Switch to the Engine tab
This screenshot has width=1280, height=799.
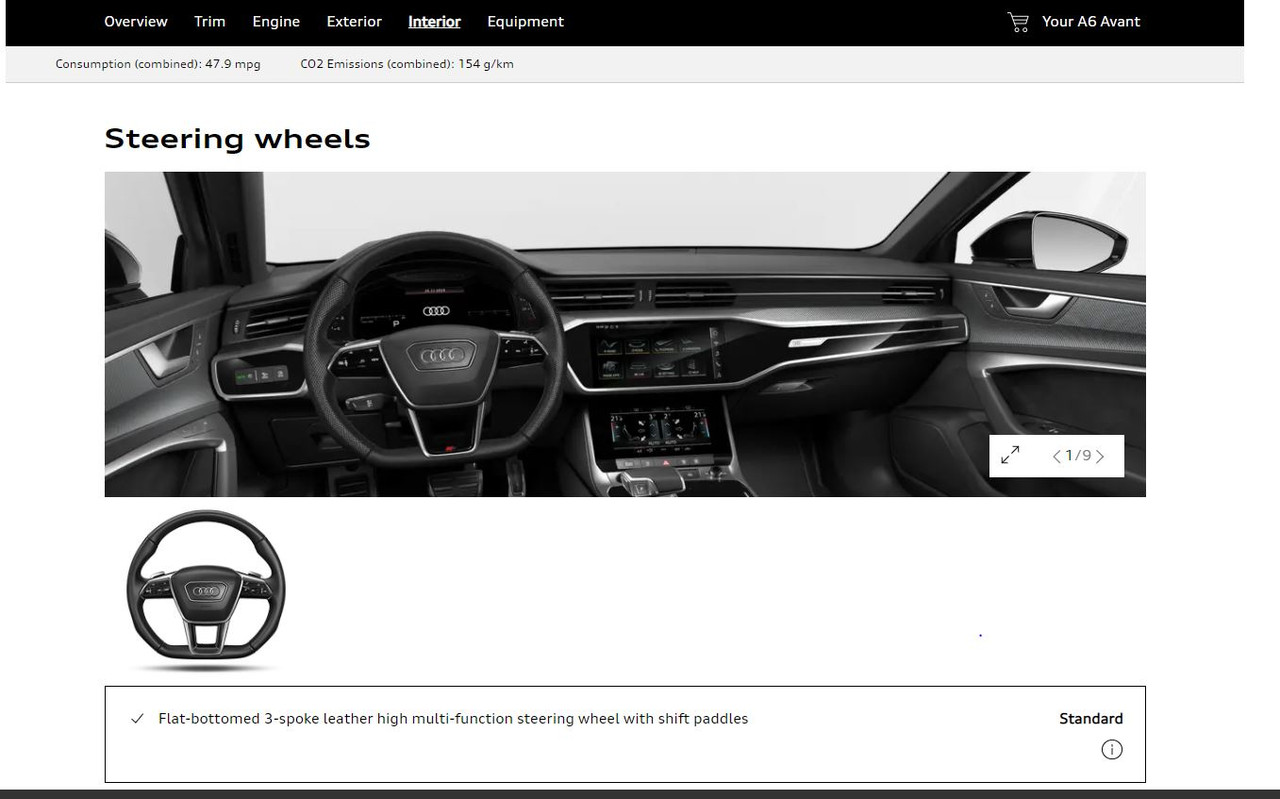(x=276, y=21)
